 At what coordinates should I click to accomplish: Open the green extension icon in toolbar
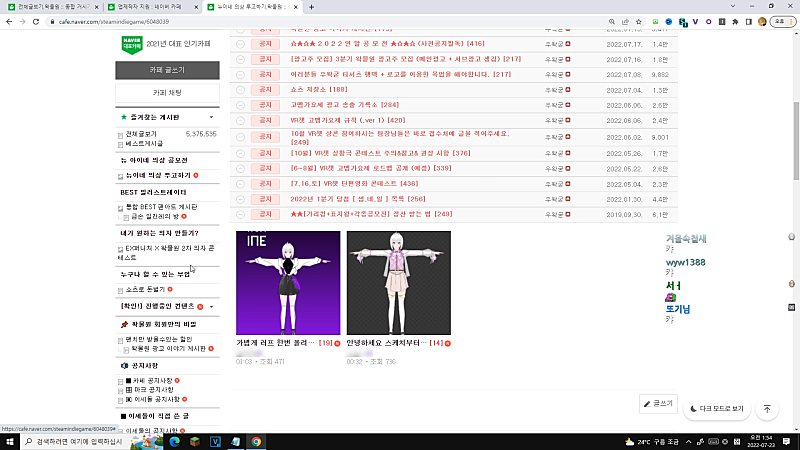tap(656, 22)
